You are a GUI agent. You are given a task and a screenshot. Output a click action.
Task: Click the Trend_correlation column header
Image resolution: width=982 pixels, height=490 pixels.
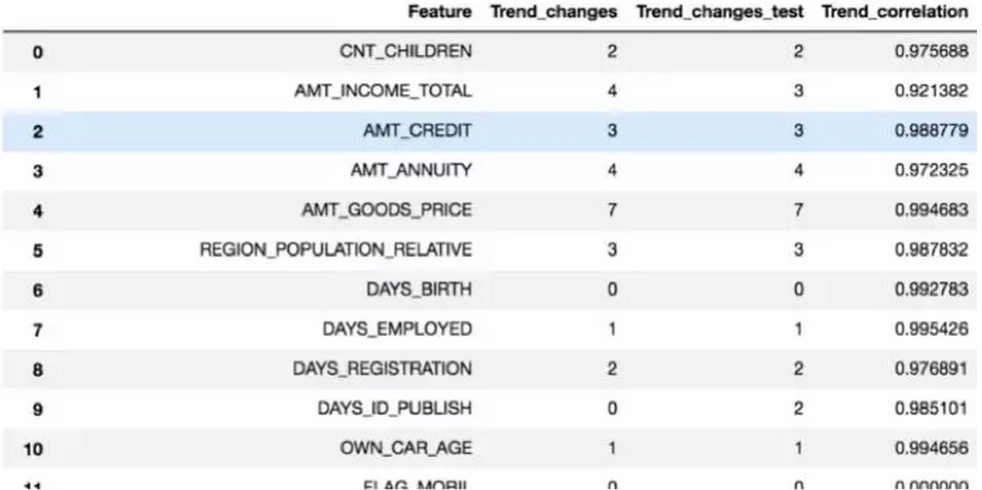(896, 13)
